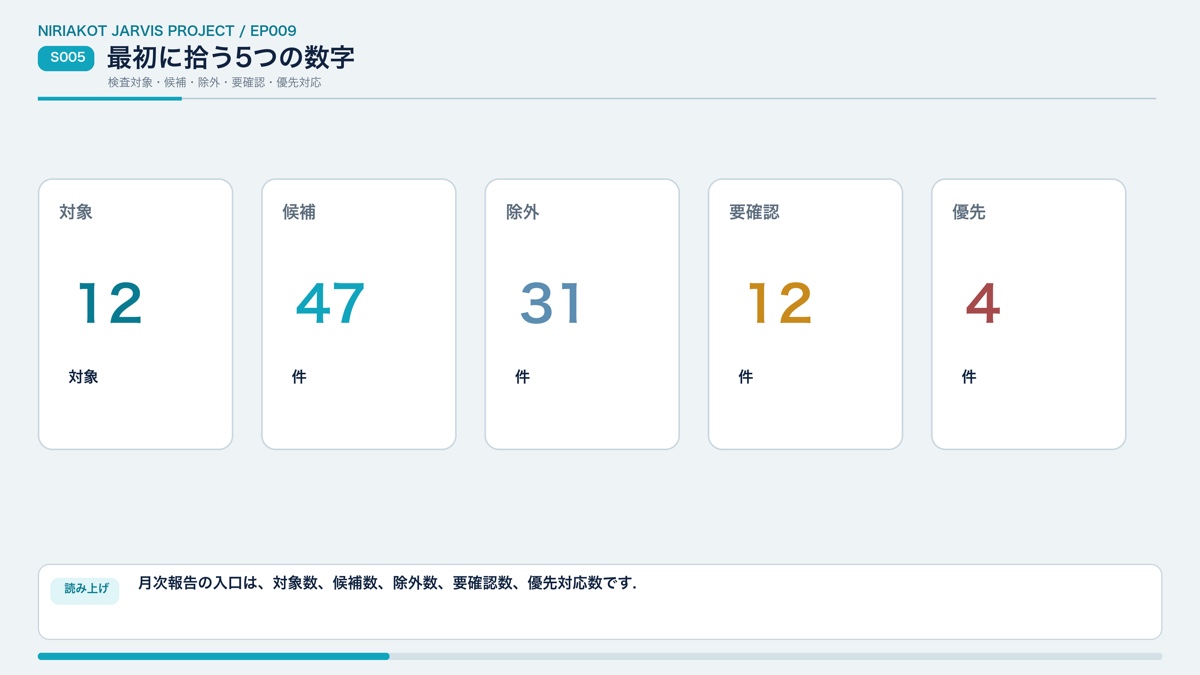Click the teal number 12 in 対象 card
1200x675 pixels.
pos(110,303)
